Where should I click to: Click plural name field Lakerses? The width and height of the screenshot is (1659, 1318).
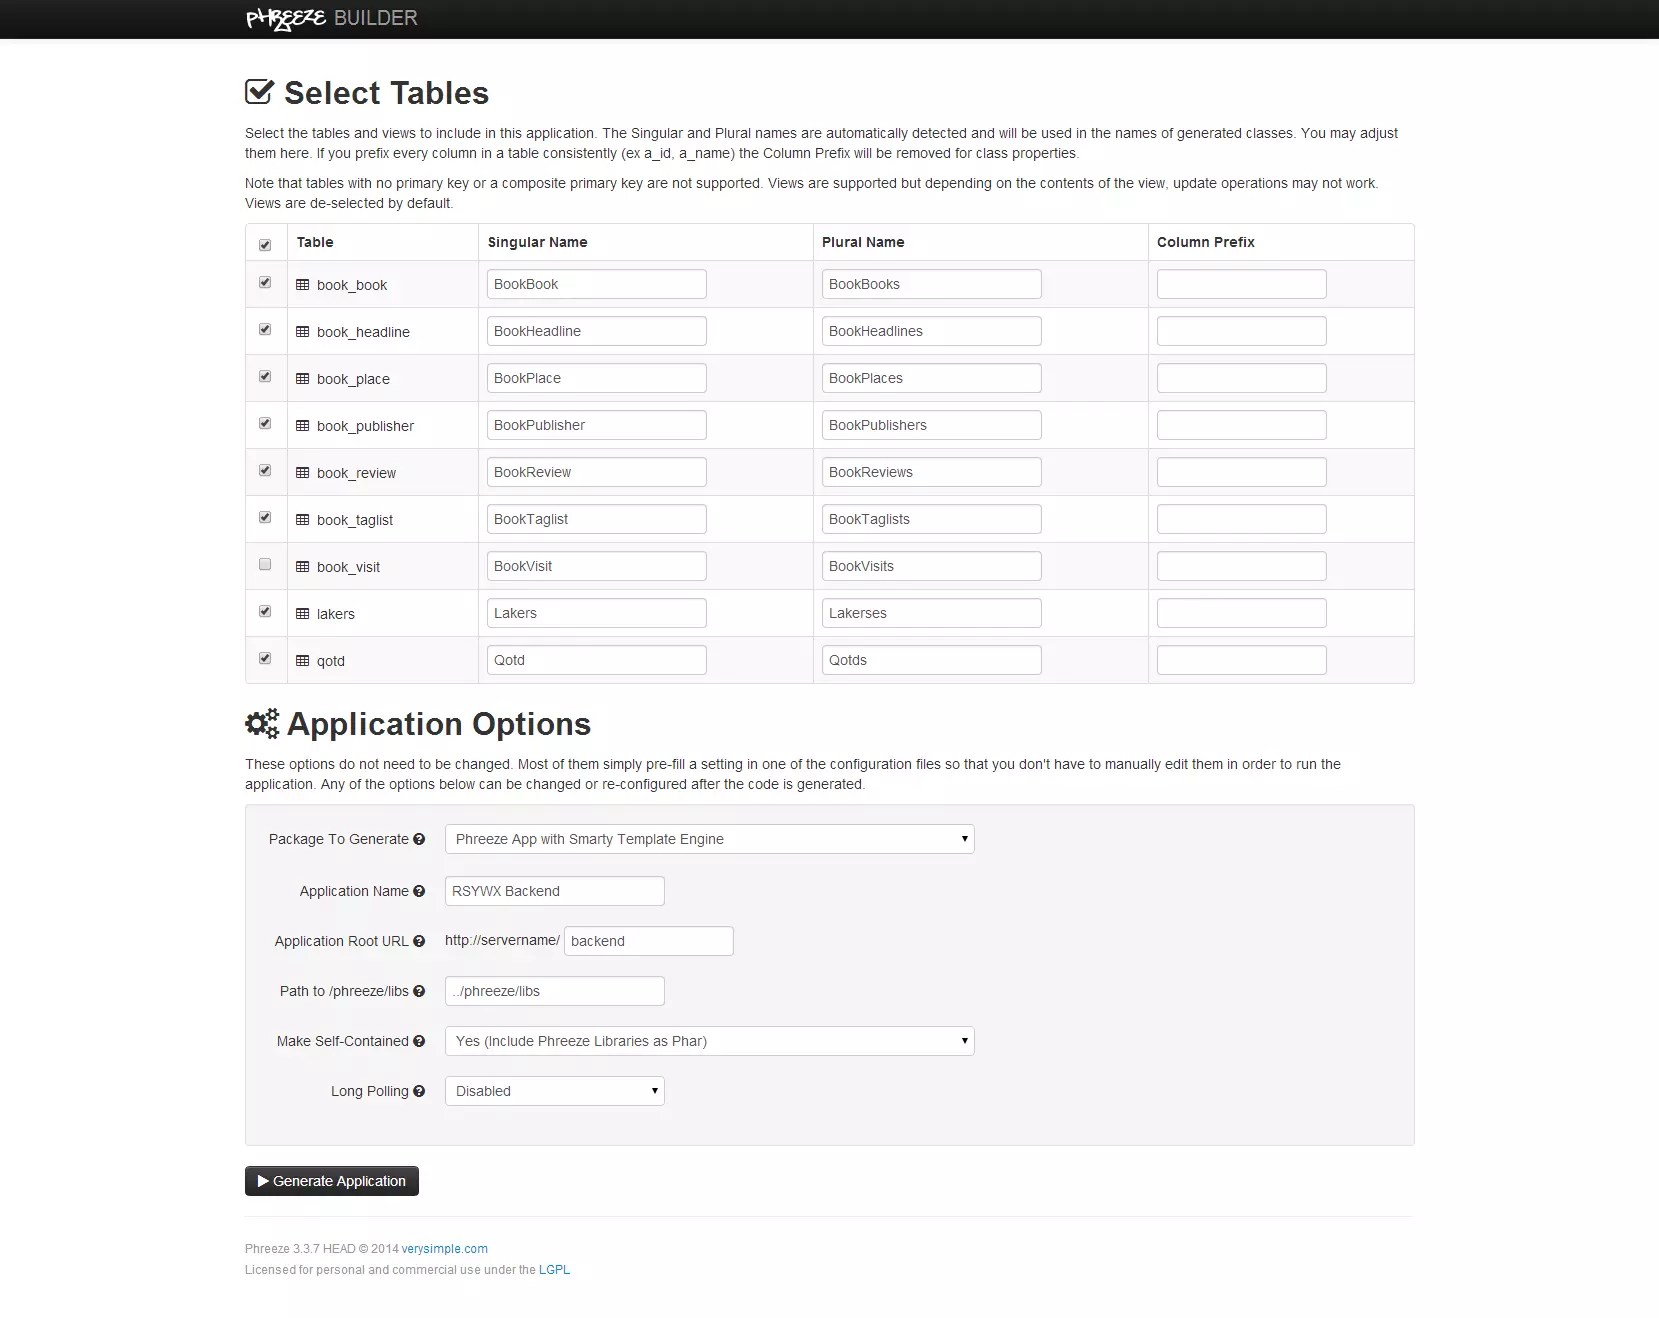click(x=931, y=613)
